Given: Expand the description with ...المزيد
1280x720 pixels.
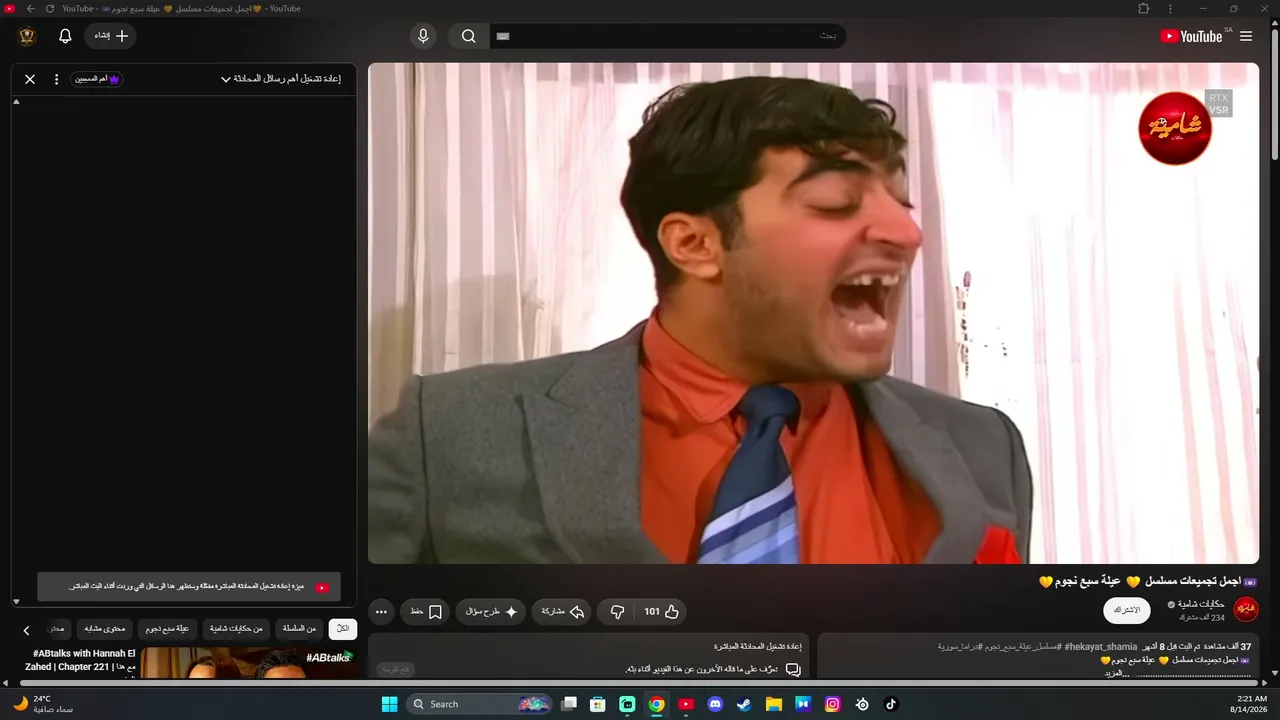Looking at the screenshot, I should [x=1117, y=673].
